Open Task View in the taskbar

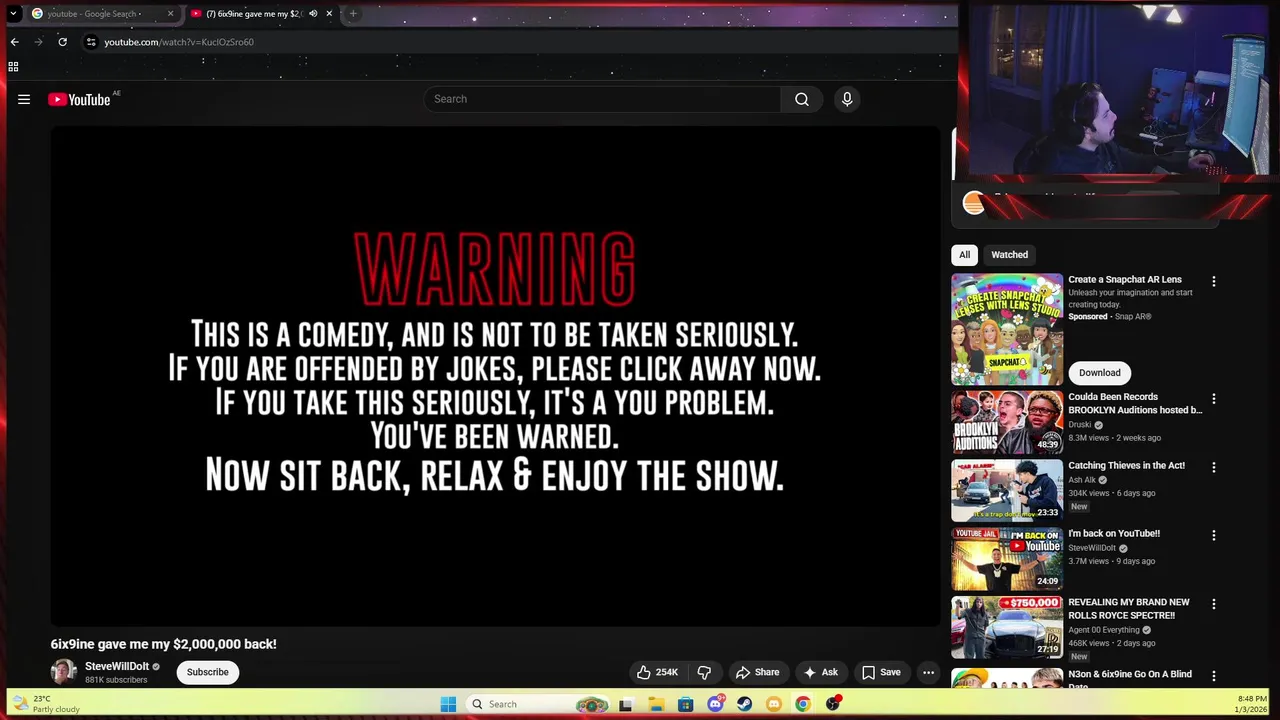(x=626, y=704)
